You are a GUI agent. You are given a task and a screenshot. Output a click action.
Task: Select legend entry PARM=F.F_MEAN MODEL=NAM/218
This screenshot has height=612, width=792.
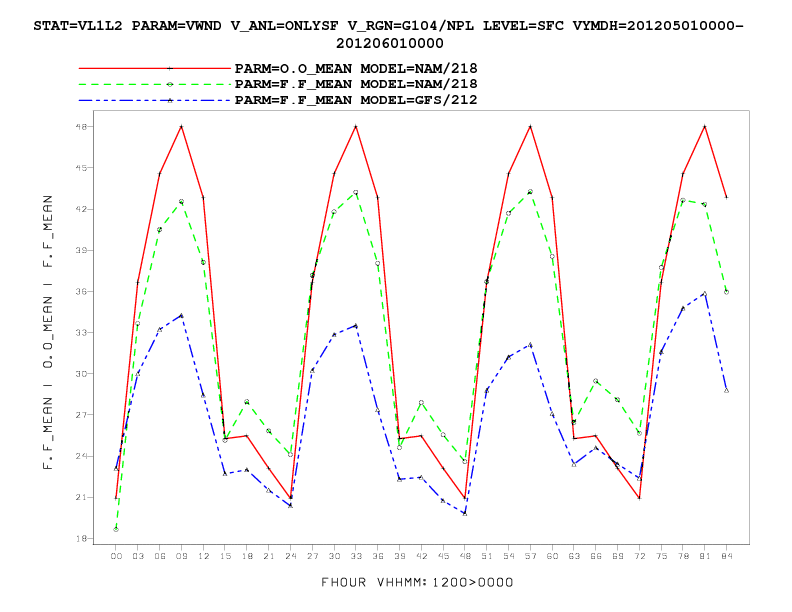pyautogui.click(x=356, y=84)
